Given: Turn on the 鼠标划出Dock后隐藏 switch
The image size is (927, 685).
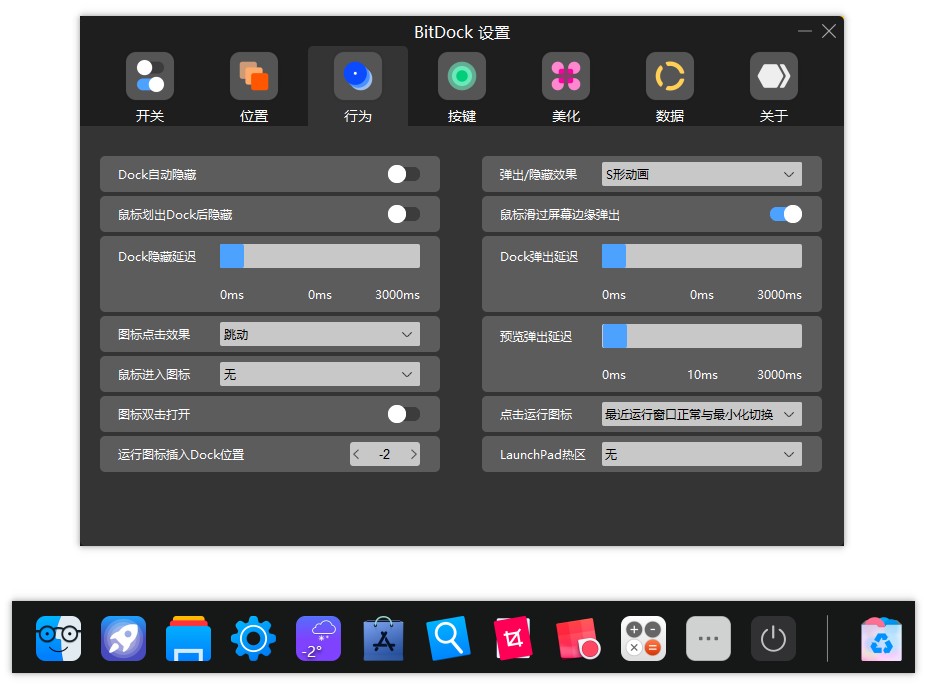Looking at the screenshot, I should 403,213.
